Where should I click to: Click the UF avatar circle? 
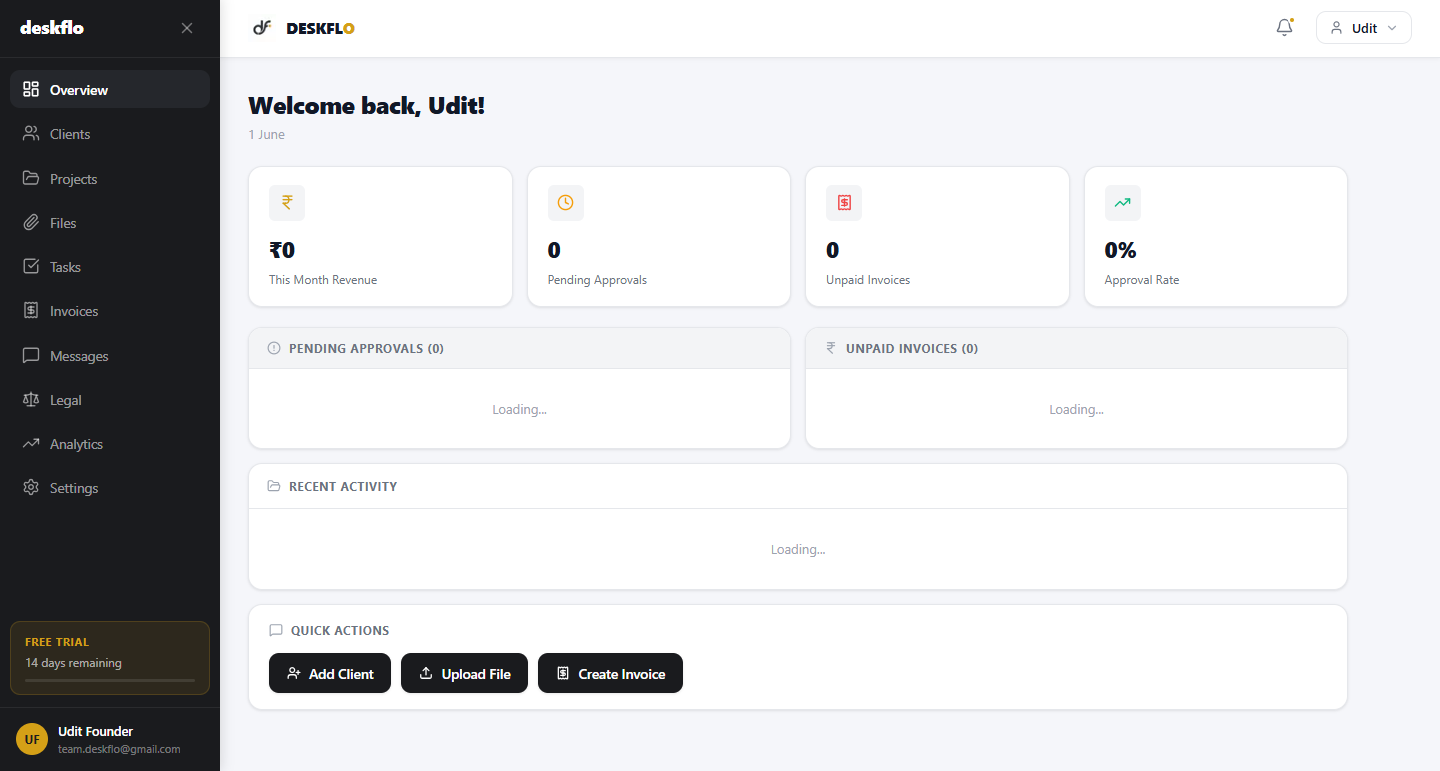click(x=32, y=739)
